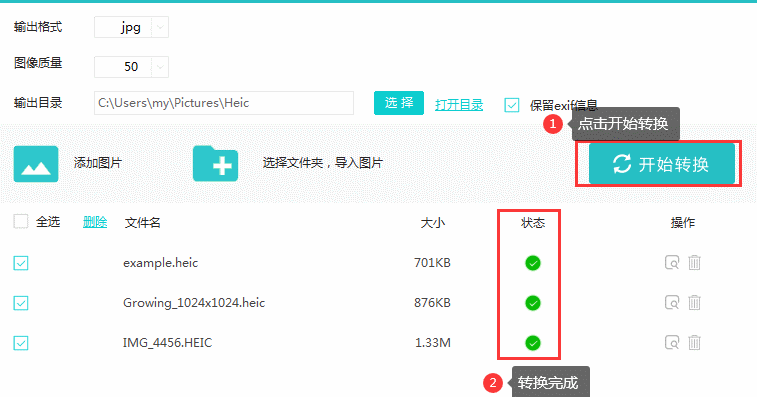The image size is (757, 397).
Task: Click the 图像质量 label
Action: [x=38, y=63]
